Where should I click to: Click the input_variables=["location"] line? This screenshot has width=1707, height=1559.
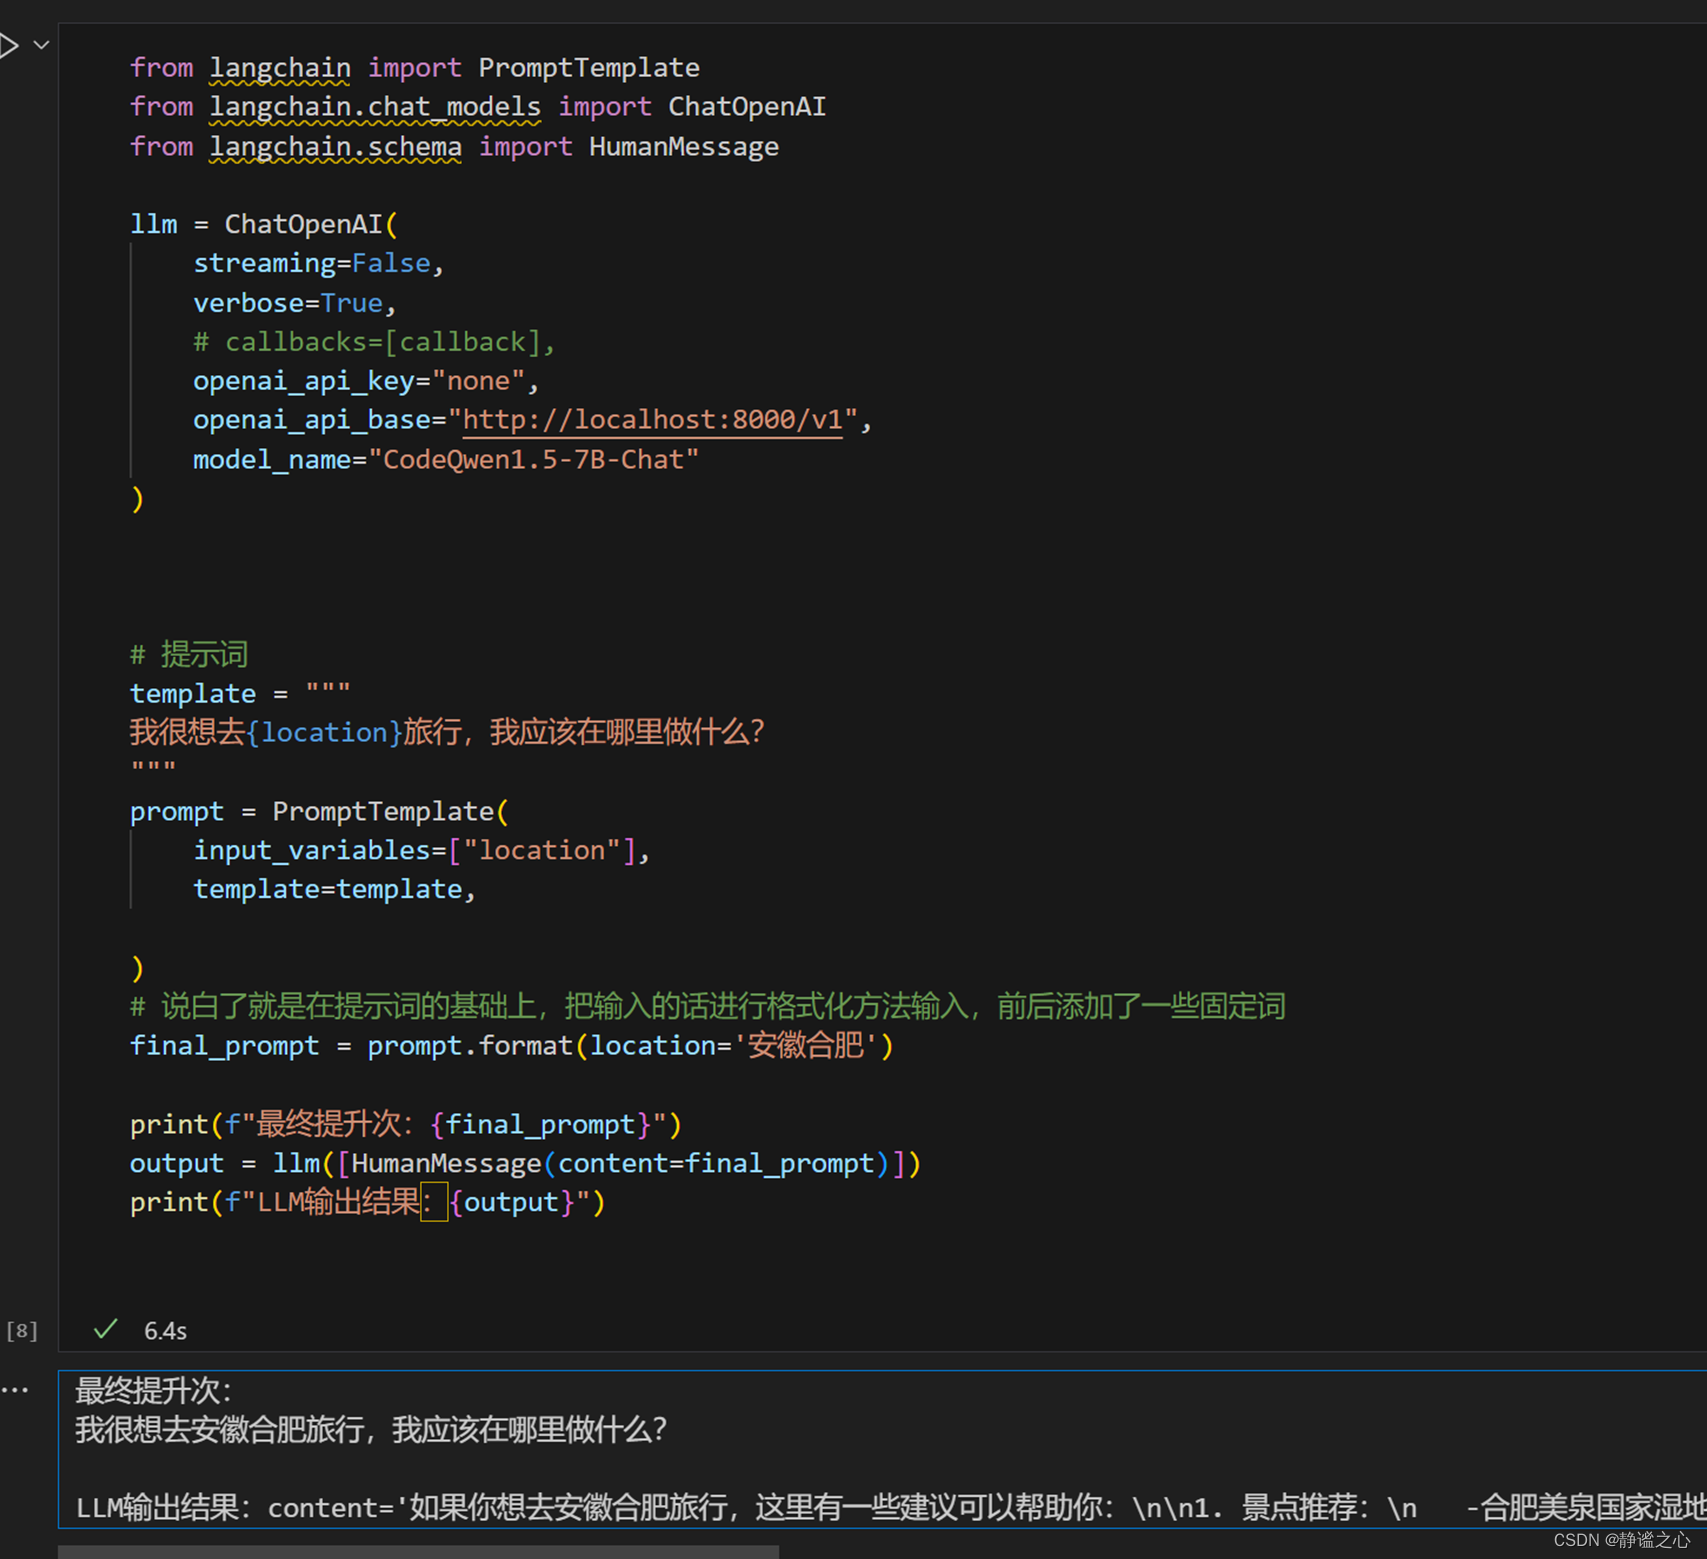pos(422,850)
